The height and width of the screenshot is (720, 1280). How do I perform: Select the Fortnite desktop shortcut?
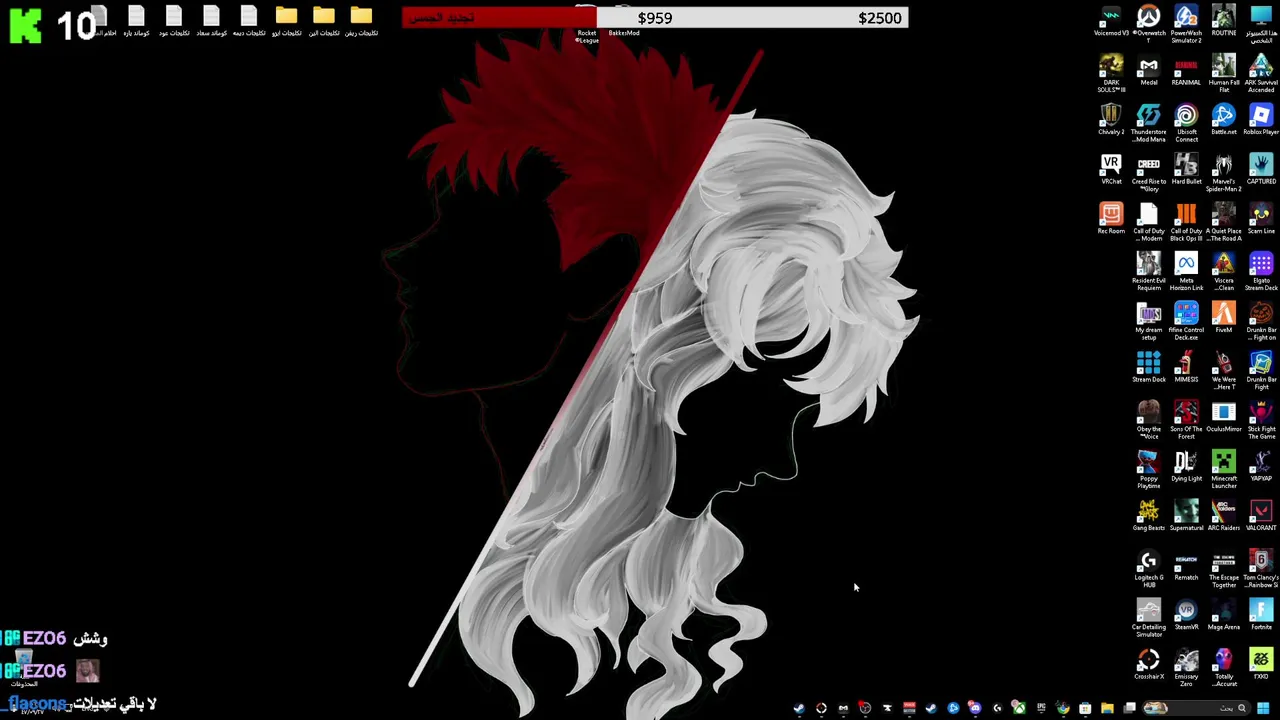(x=1261, y=615)
